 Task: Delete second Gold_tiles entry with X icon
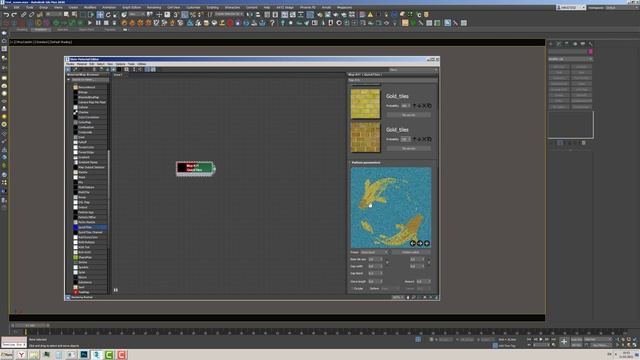pyautogui.click(x=424, y=139)
